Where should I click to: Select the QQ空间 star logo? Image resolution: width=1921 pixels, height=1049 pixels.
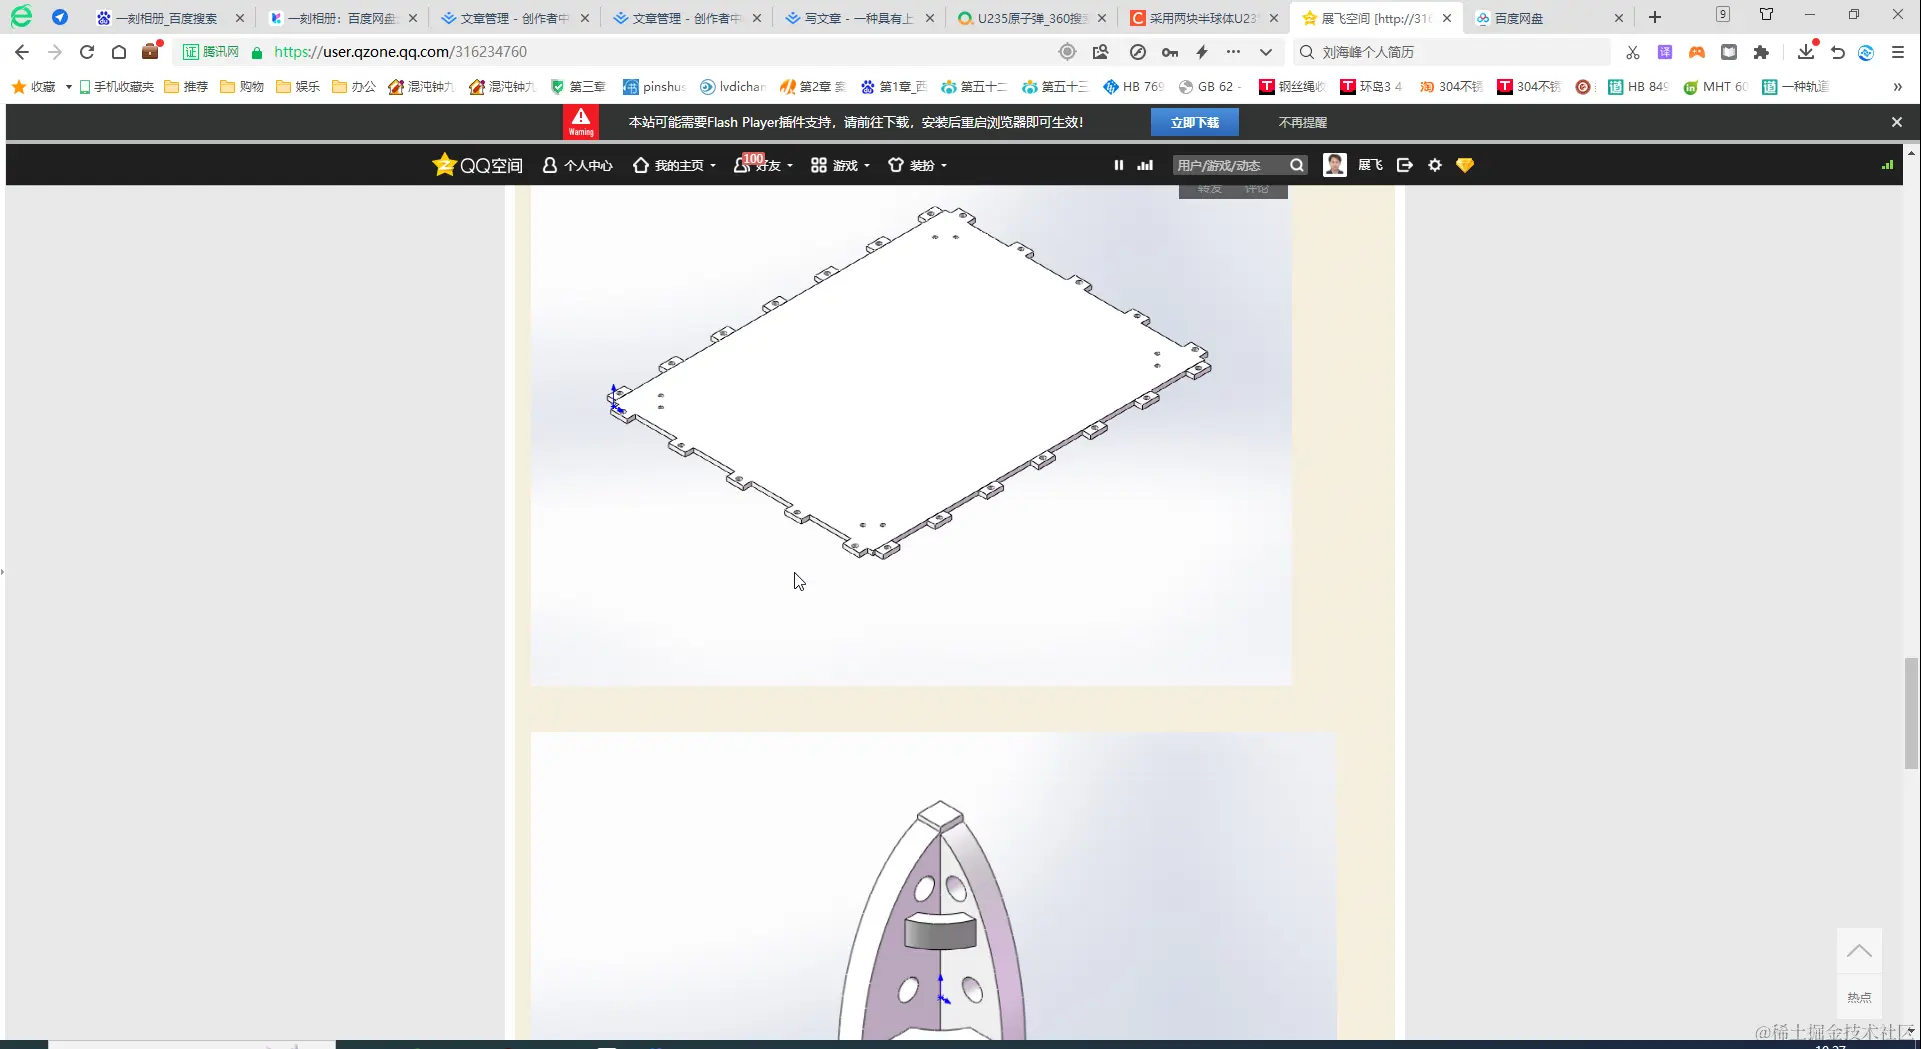[445, 164]
